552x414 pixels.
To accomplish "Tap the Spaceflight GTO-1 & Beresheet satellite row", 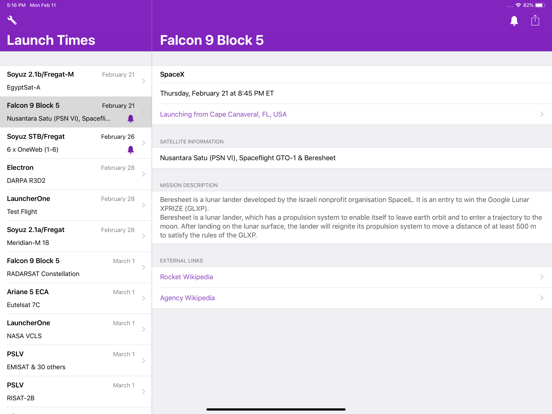I will (352, 158).
